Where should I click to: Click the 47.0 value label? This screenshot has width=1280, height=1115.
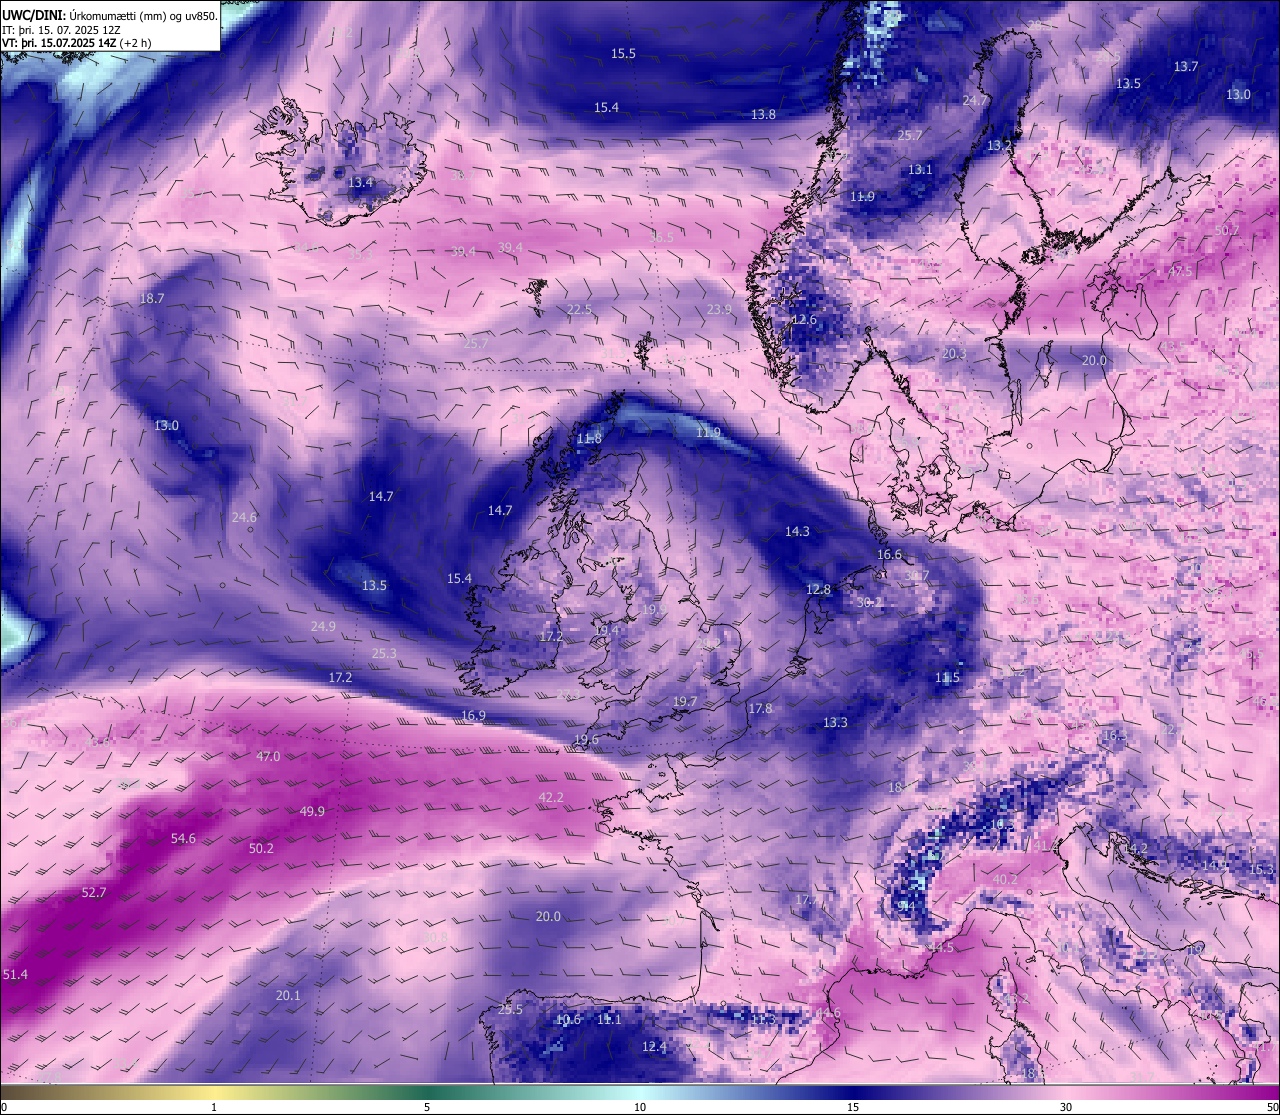[x=268, y=757]
